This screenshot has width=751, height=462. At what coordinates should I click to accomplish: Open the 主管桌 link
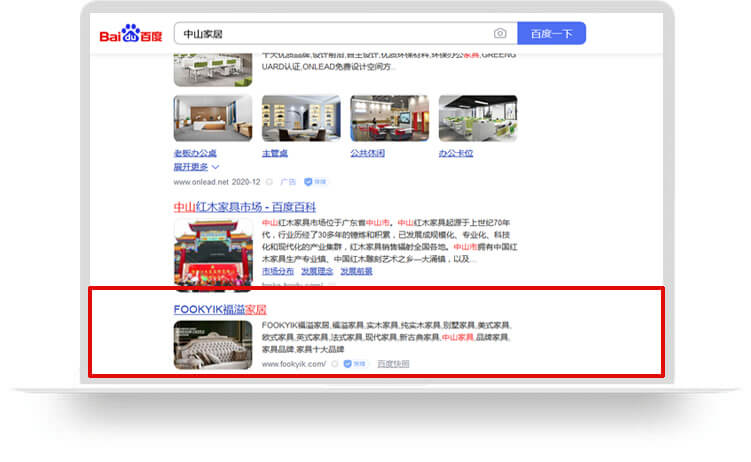pyautogui.click(x=274, y=153)
